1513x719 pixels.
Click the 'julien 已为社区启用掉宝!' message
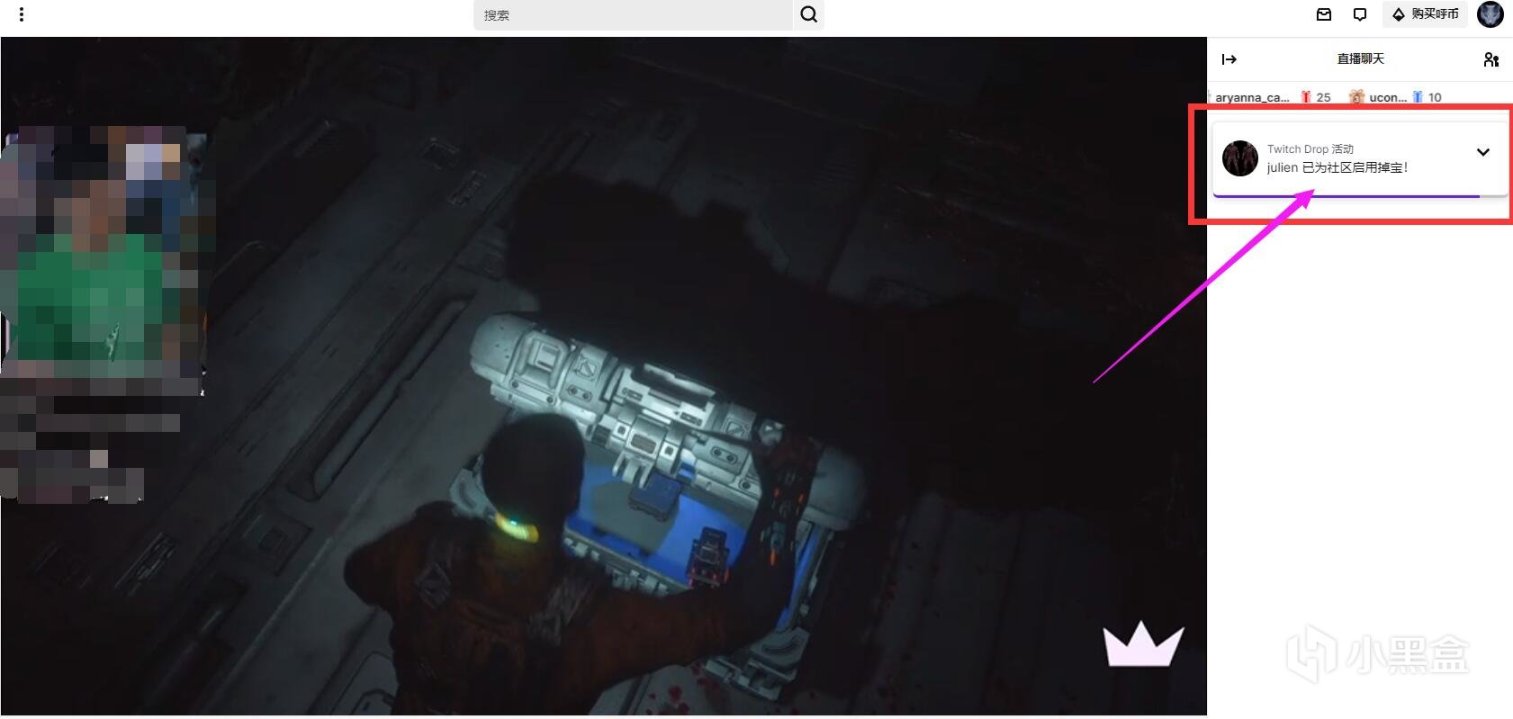(1338, 168)
